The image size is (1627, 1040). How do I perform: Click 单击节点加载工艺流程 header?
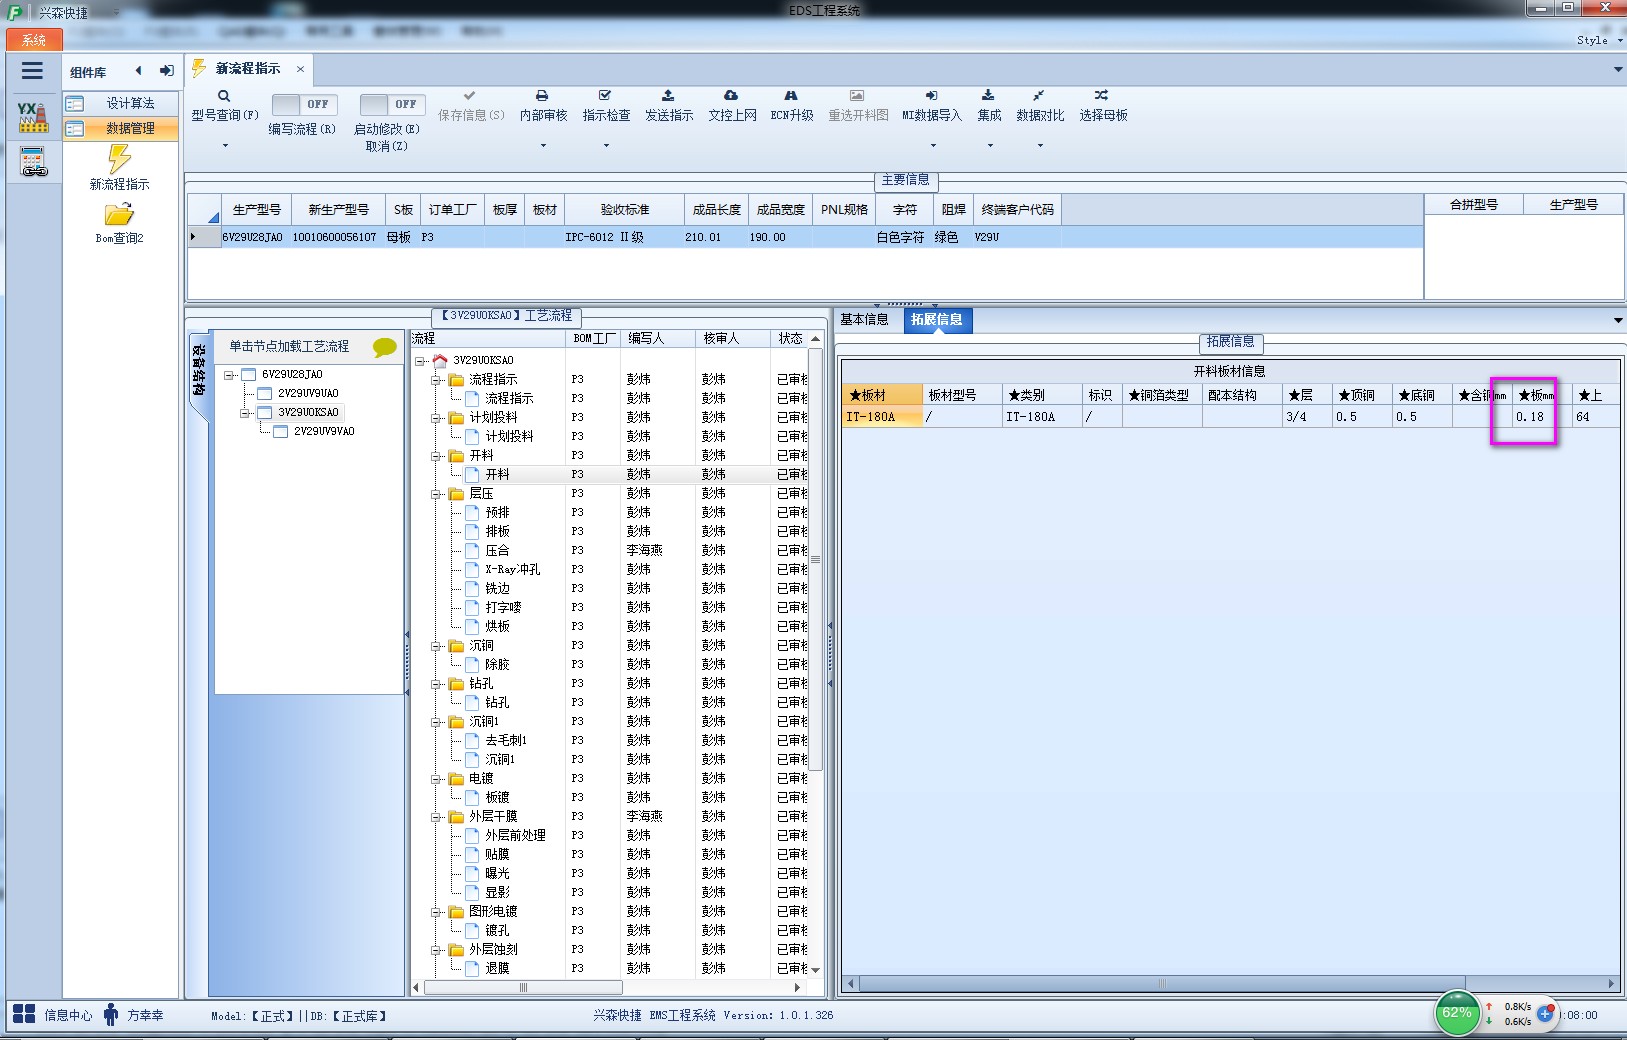click(x=289, y=346)
